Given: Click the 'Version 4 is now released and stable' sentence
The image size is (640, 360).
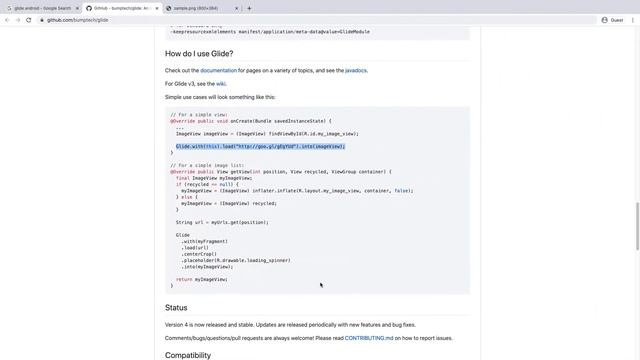Looking at the screenshot, I should tap(290, 325).
